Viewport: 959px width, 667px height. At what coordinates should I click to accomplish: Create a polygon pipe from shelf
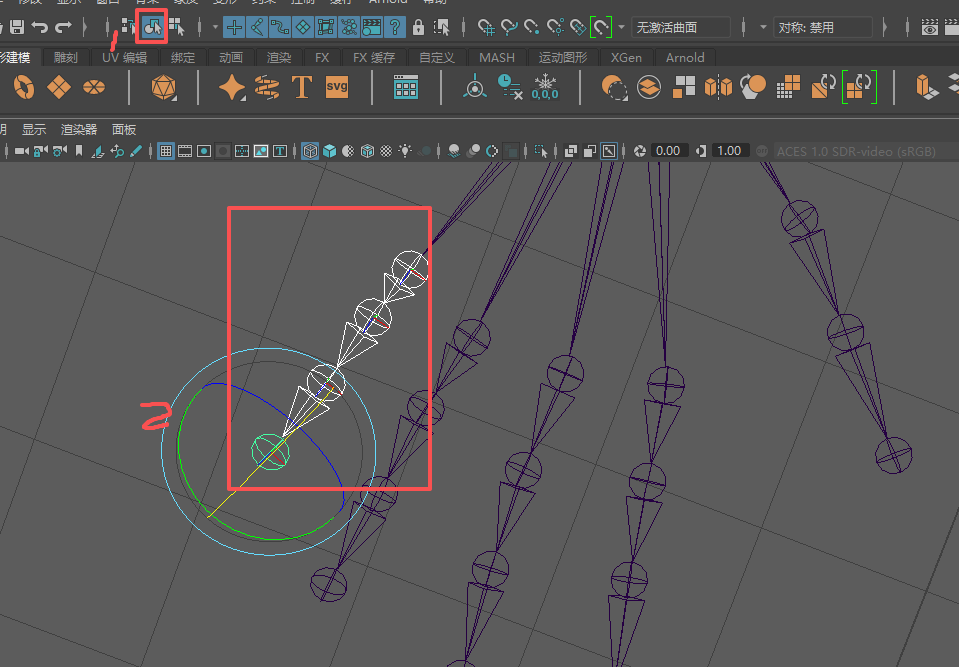pyautogui.click(x=24, y=87)
